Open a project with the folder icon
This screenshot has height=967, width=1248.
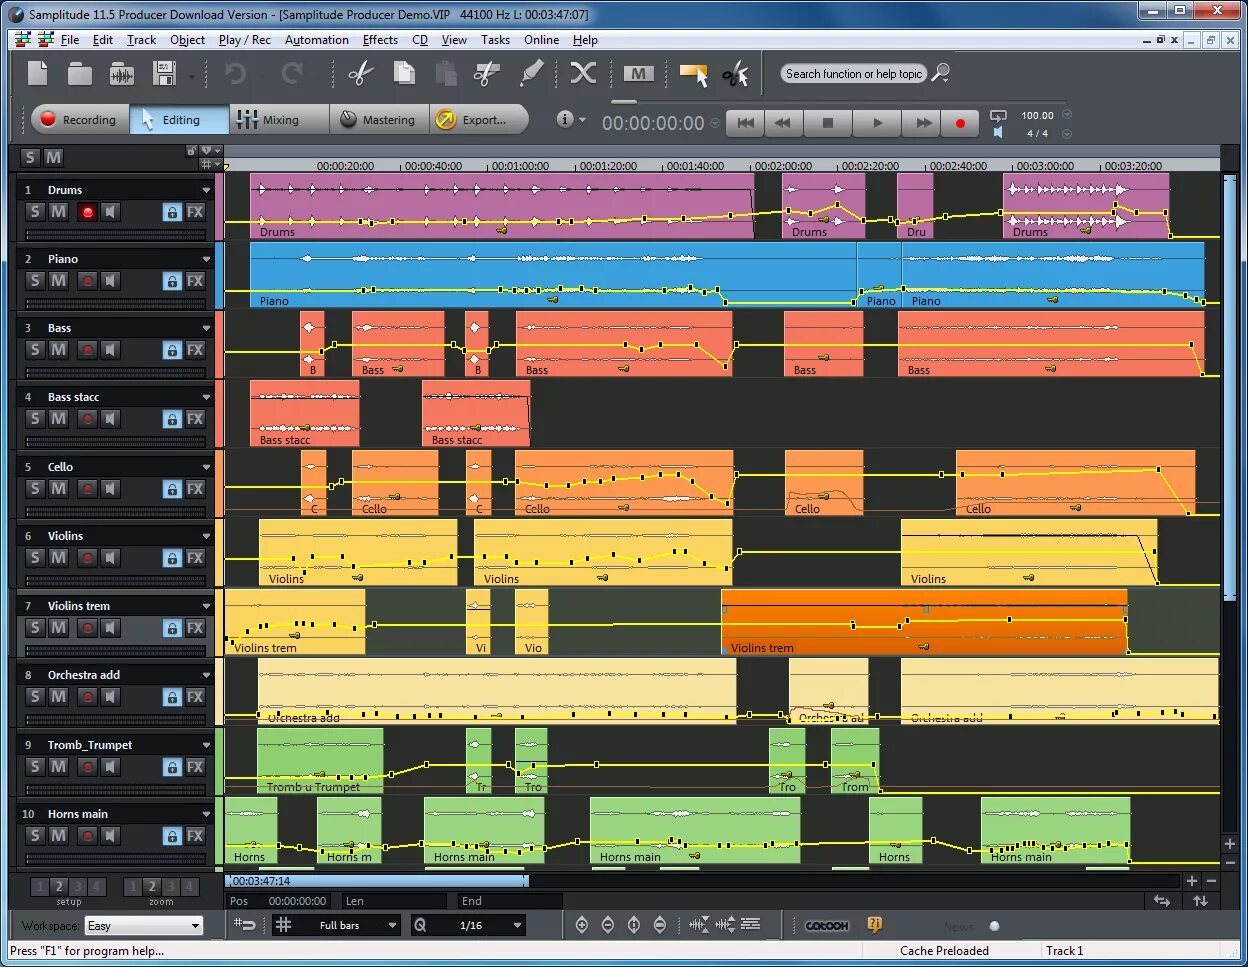tap(80, 74)
